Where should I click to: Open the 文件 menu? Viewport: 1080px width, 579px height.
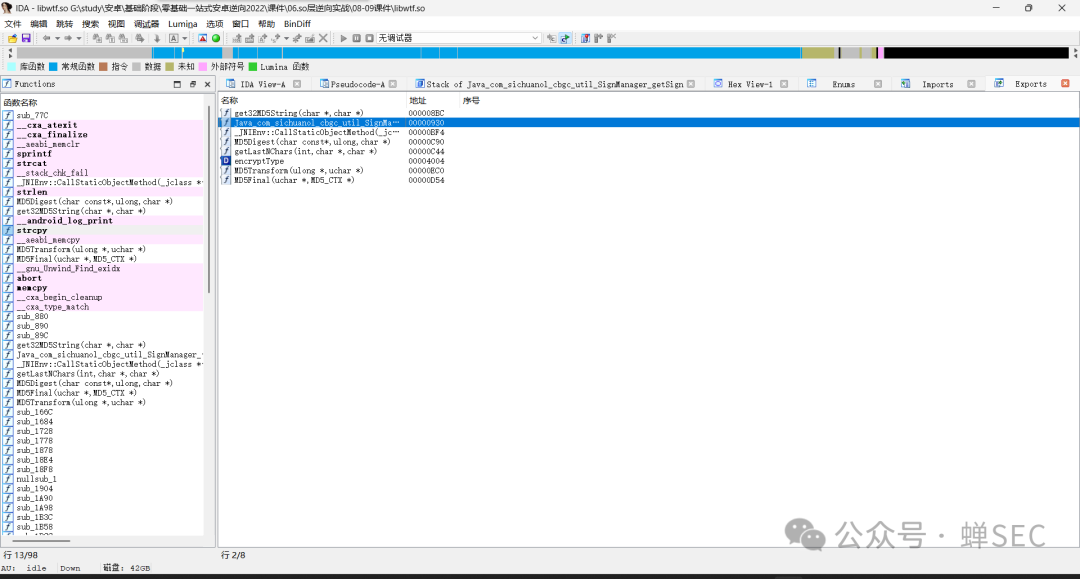12,24
